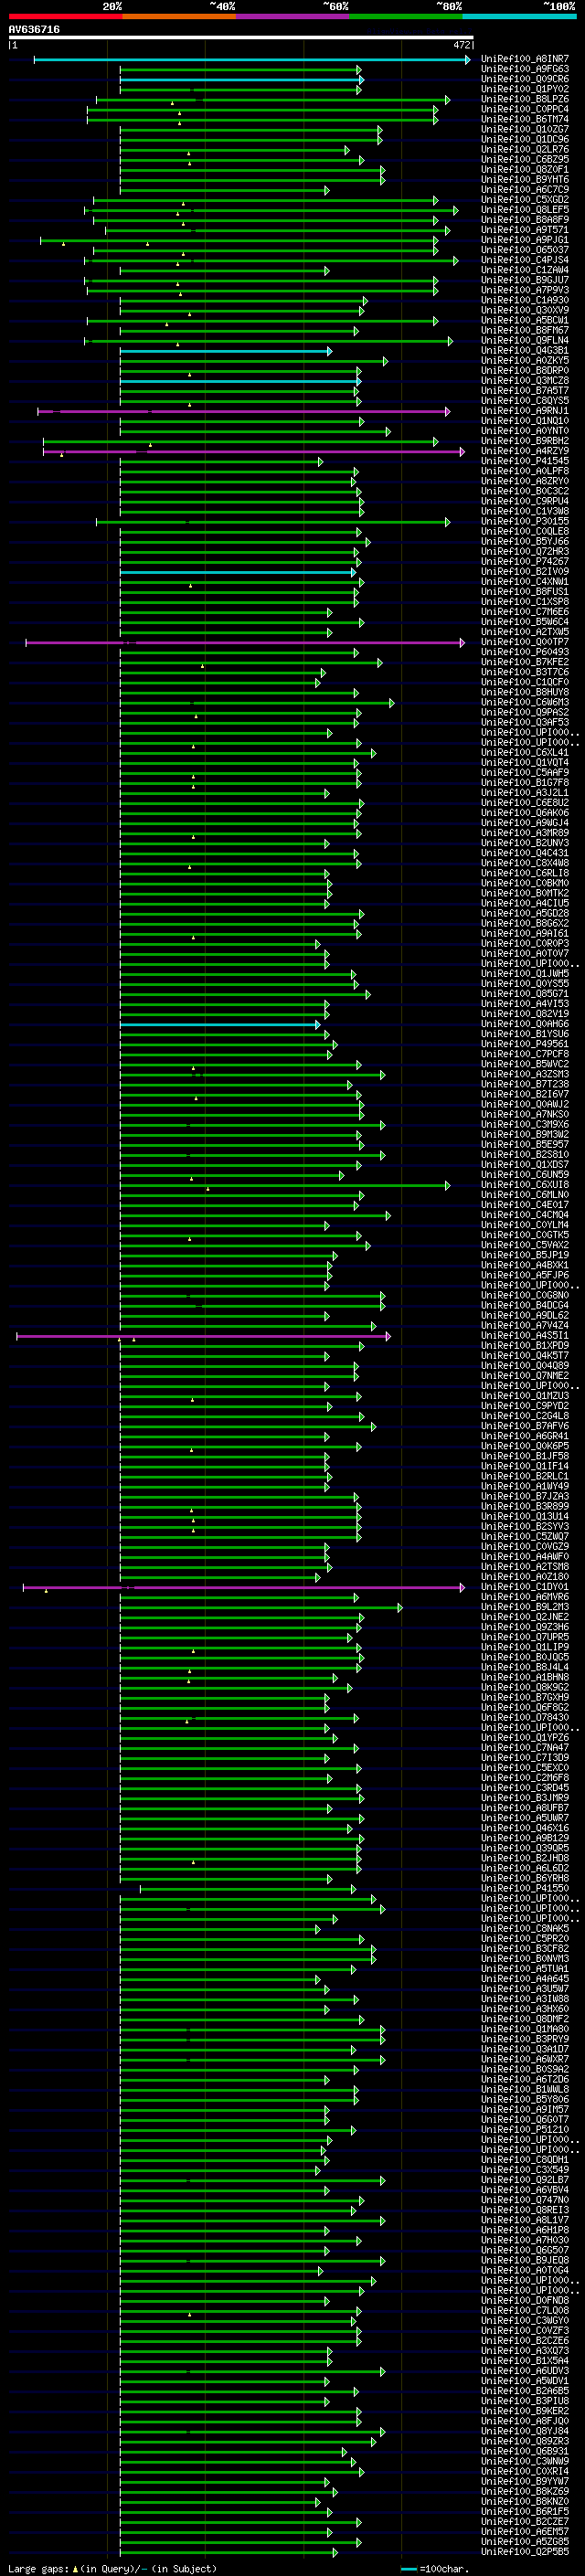Select hit UniRef100_Q3MCZ8

point(525,381)
